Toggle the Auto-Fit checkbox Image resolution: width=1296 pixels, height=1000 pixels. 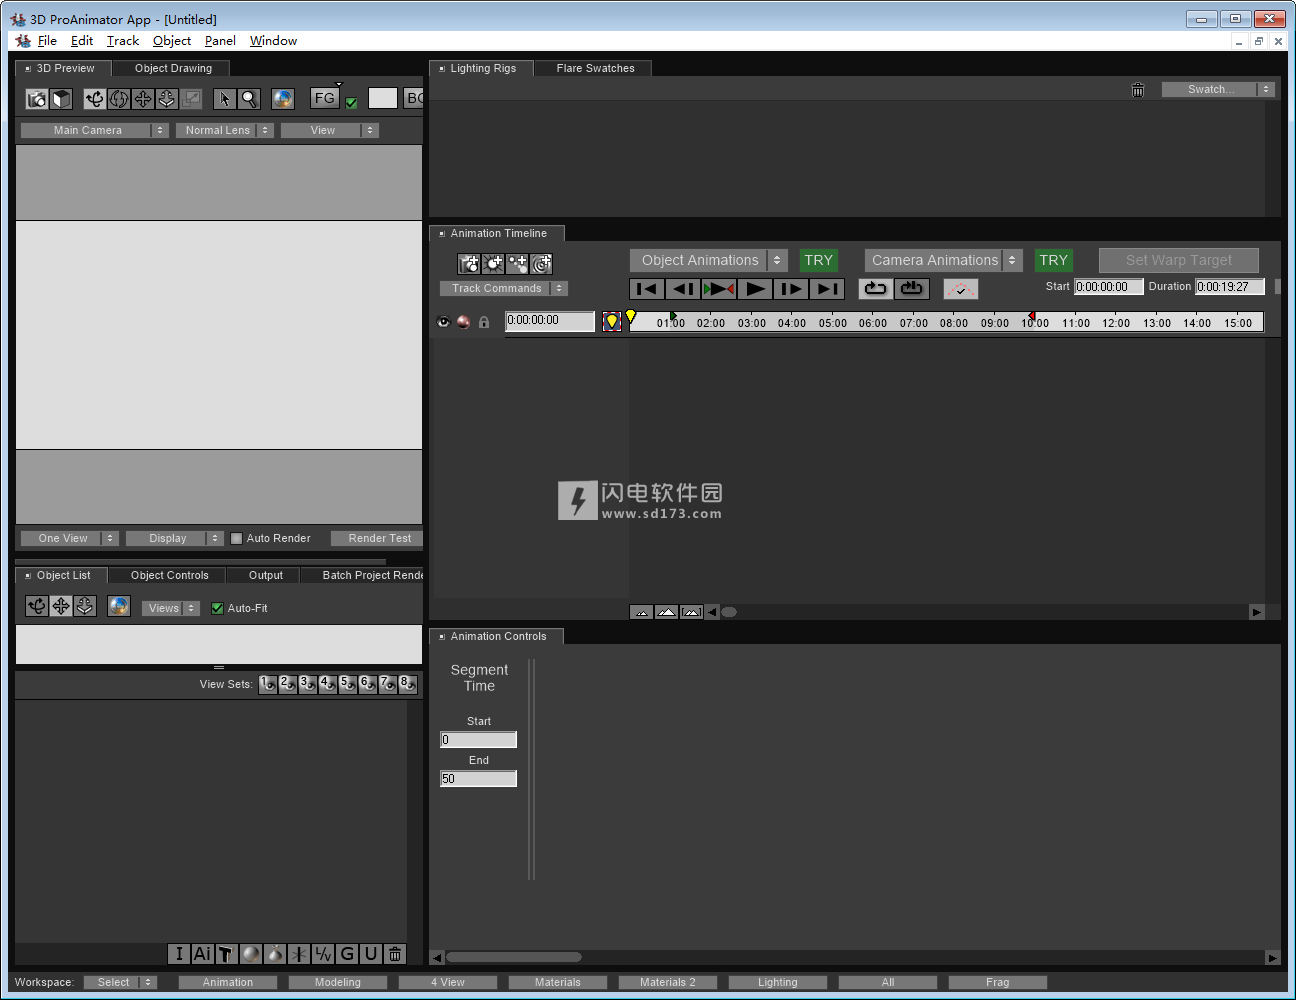coord(217,608)
